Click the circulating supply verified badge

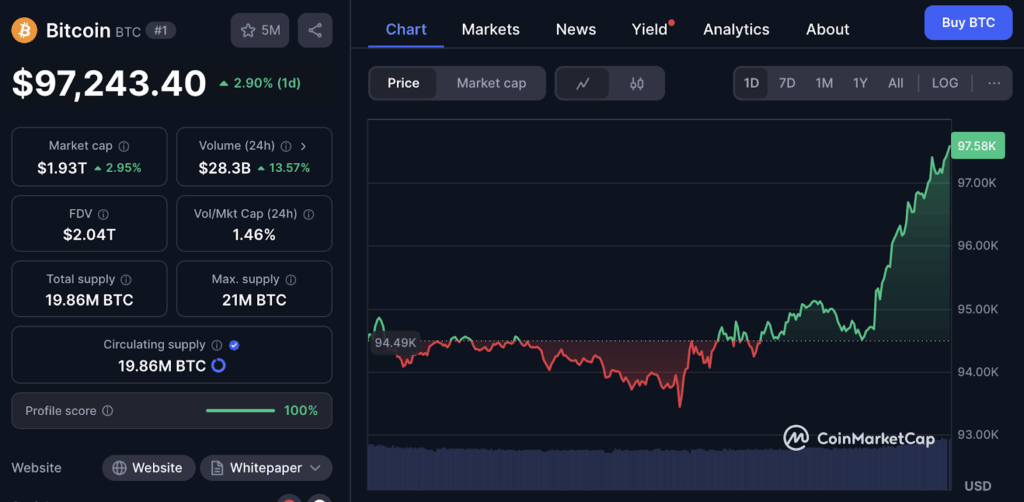(x=234, y=345)
